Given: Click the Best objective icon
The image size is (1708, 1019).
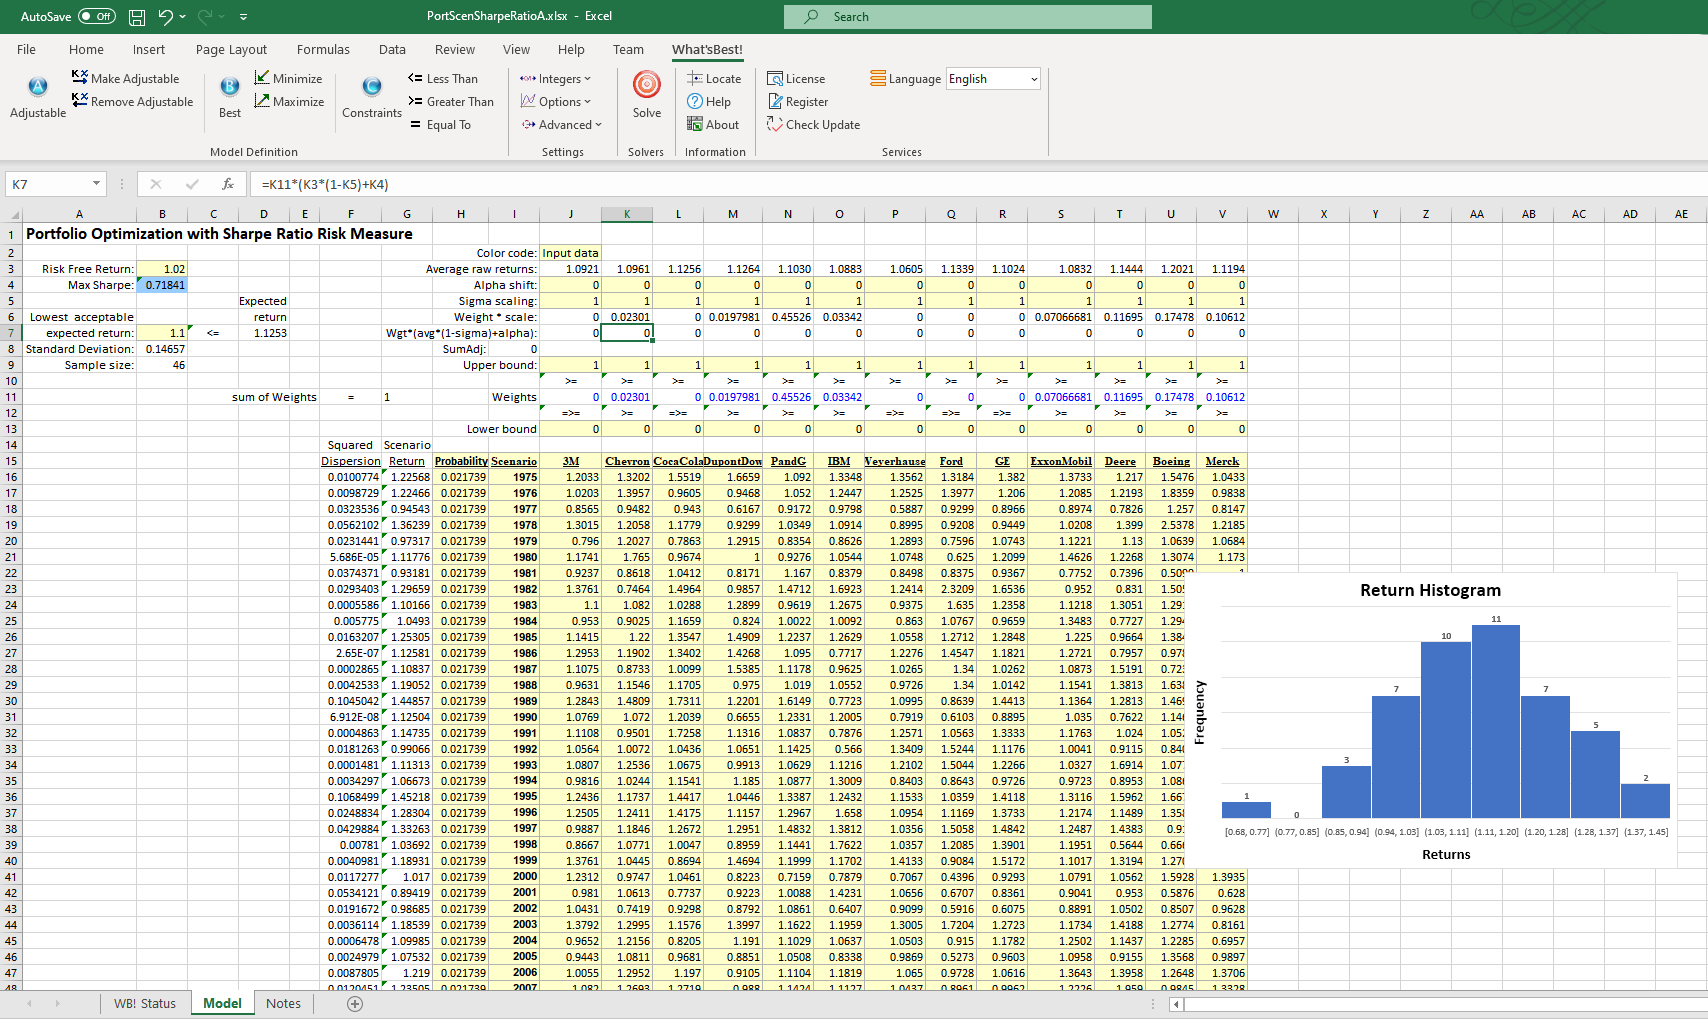Looking at the screenshot, I should pyautogui.click(x=229, y=87).
